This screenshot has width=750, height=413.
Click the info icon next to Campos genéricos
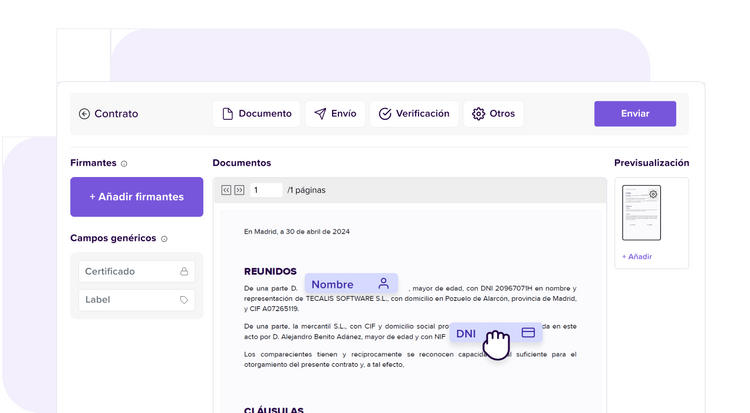click(164, 239)
